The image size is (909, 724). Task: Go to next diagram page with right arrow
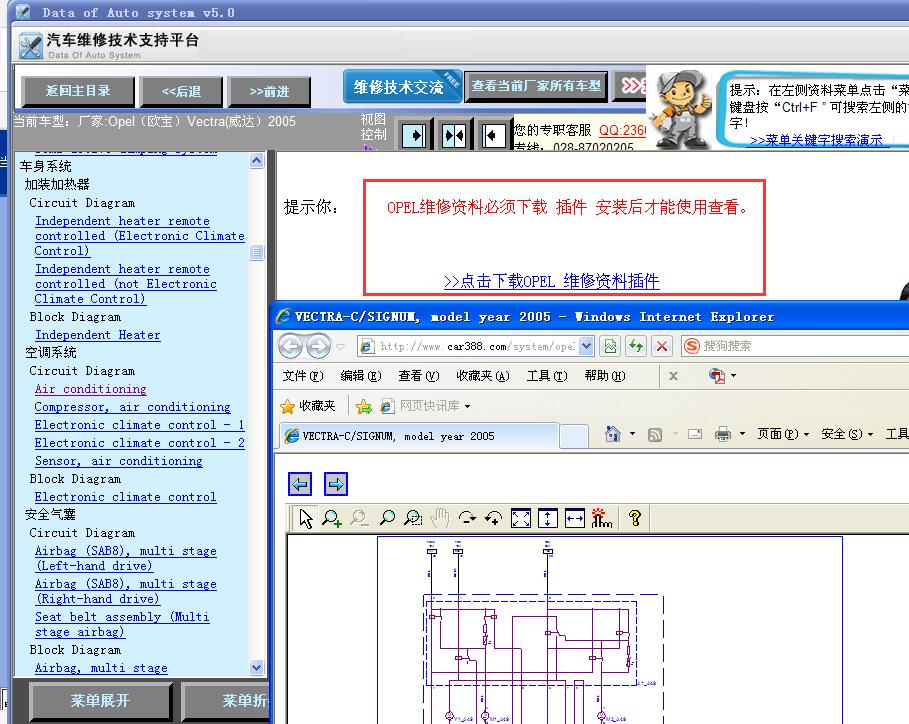point(336,484)
